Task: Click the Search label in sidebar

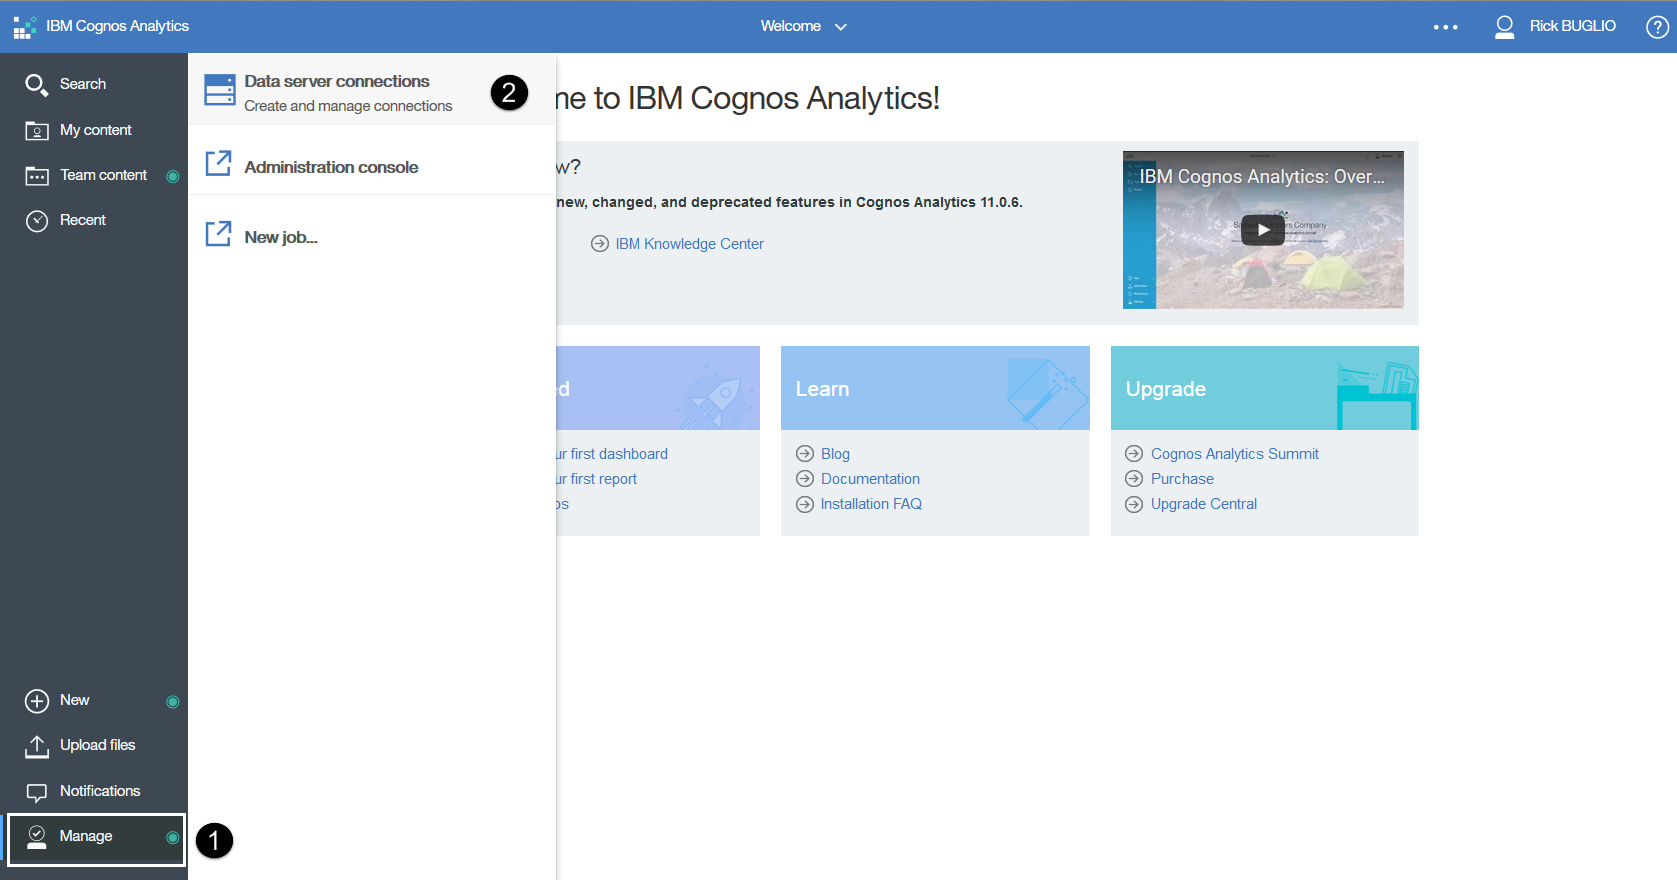Action: [x=82, y=84]
